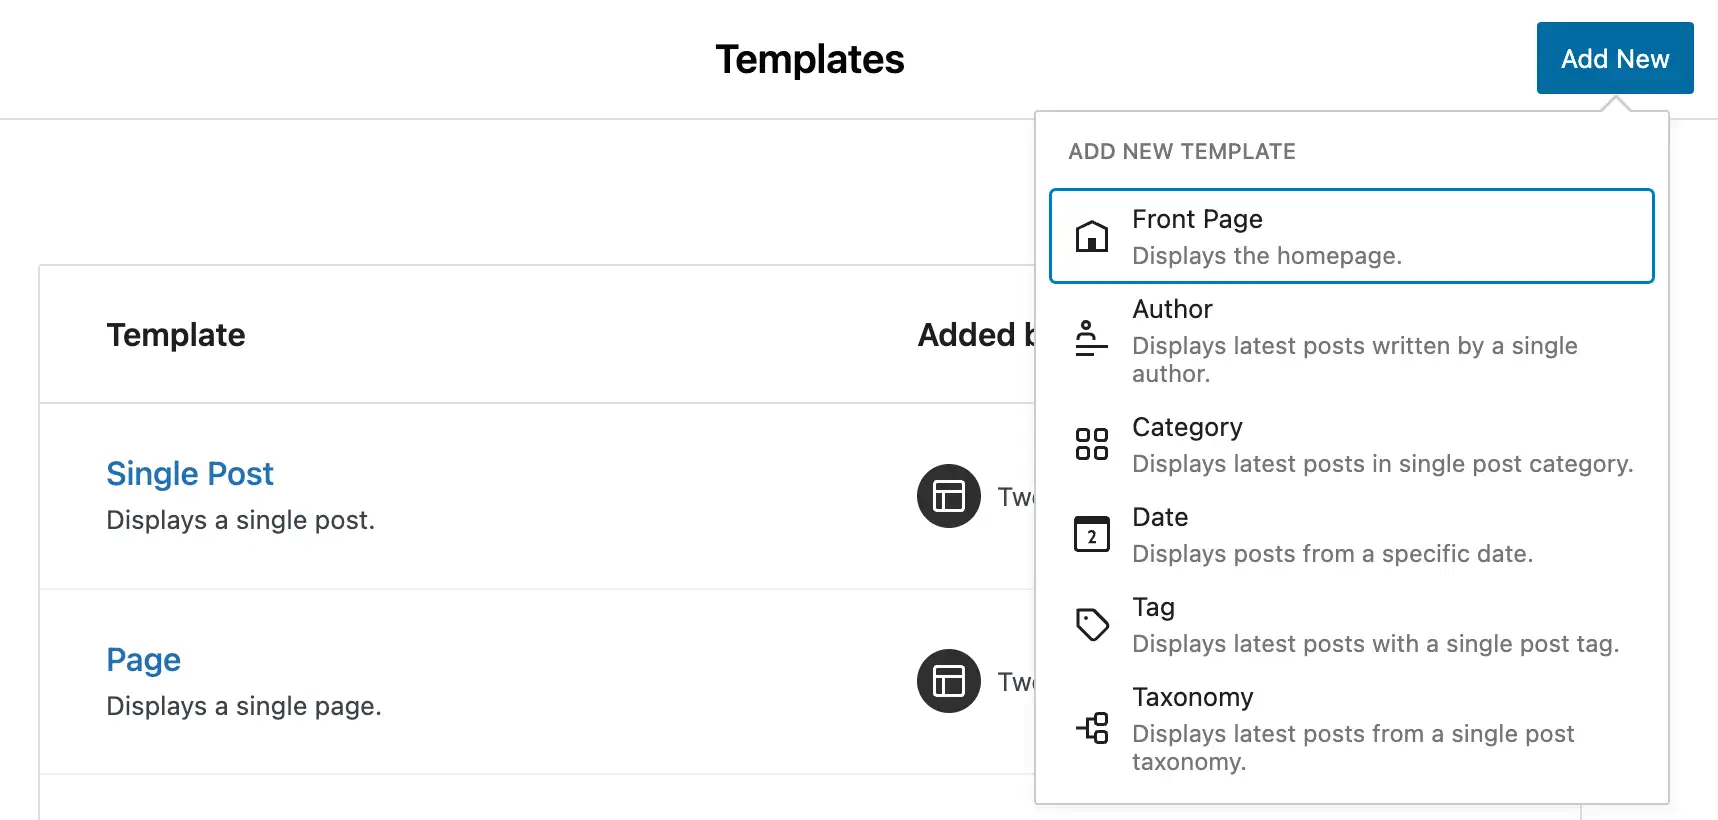Toggle the Add New dropdown button
The width and height of the screenshot is (1718, 820).
click(1614, 59)
